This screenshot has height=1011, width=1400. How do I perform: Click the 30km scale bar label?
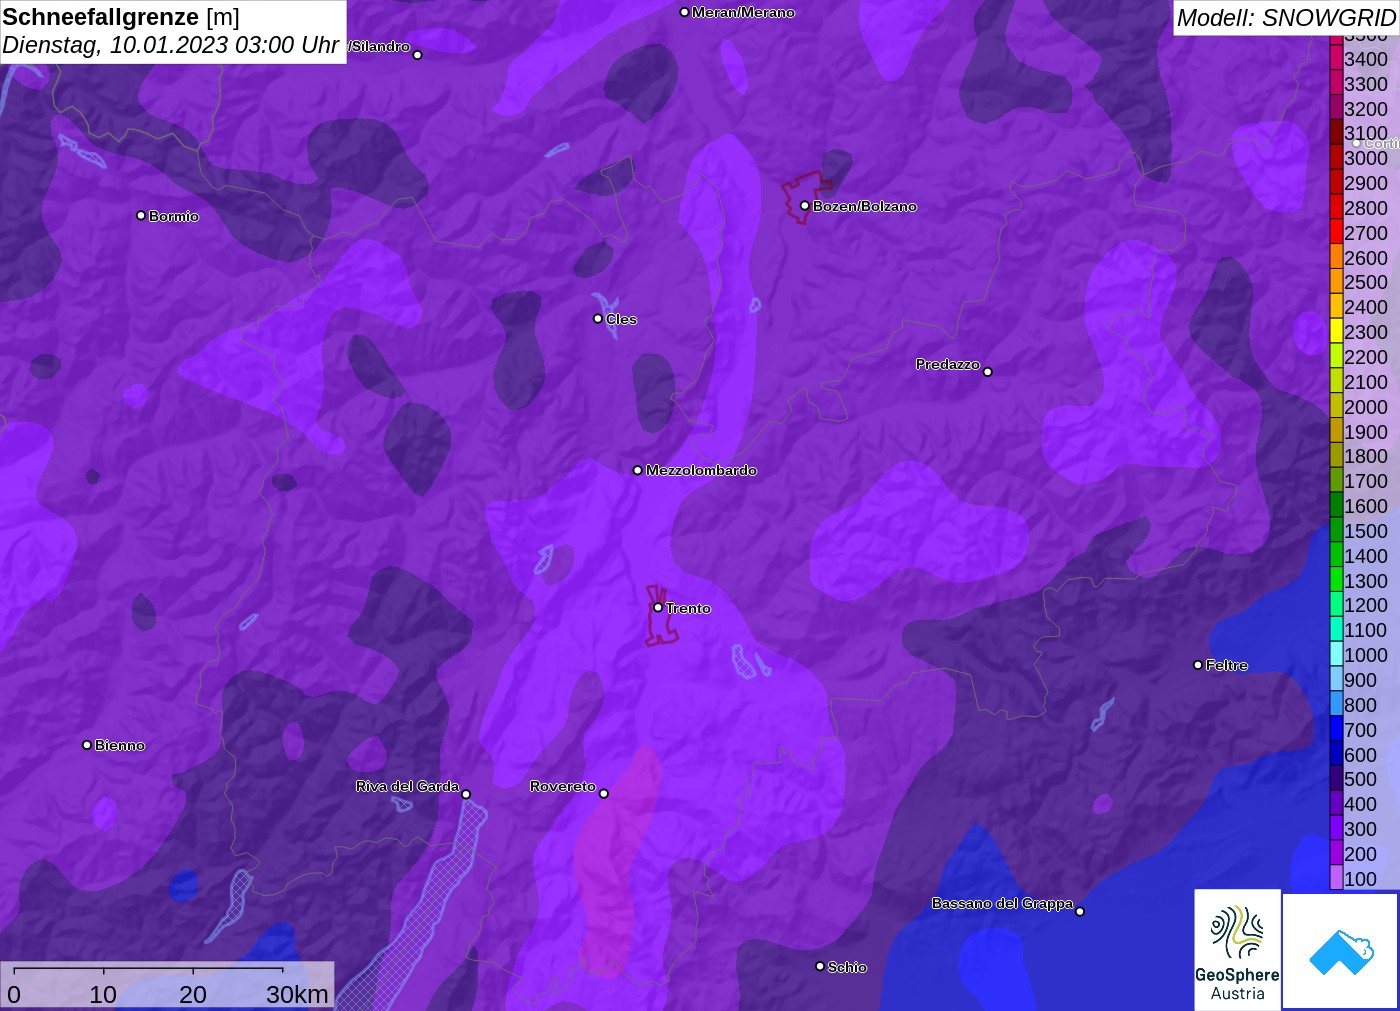(297, 994)
